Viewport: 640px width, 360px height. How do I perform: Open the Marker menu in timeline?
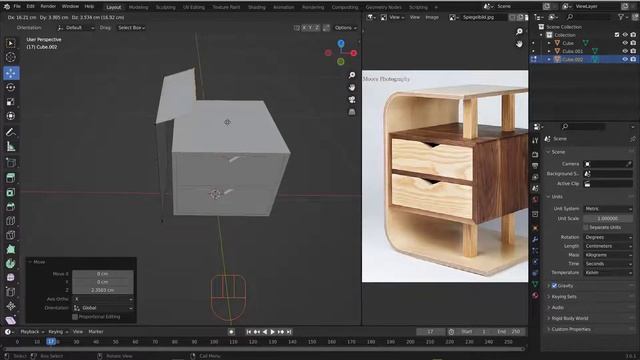point(96,332)
